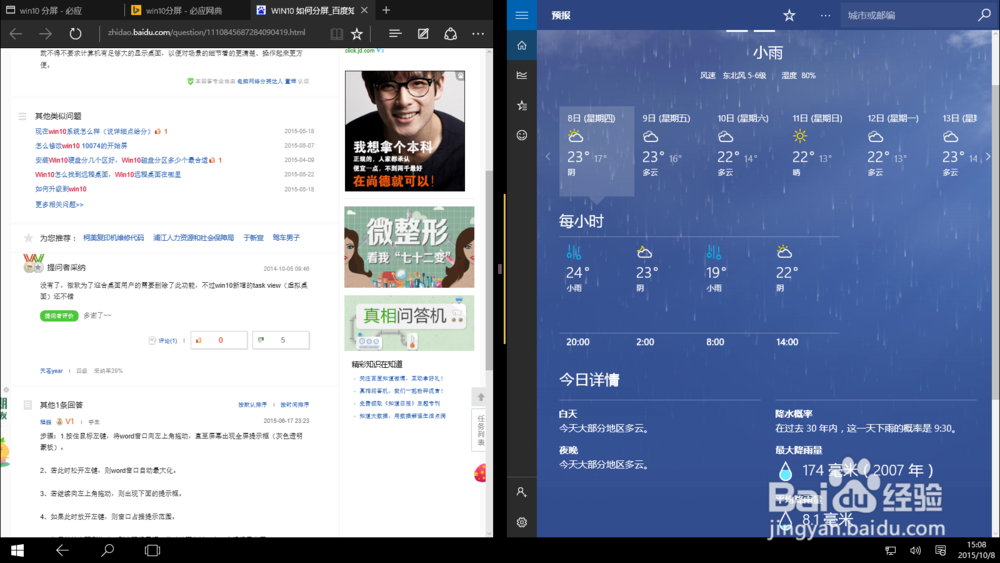Click Edge page vertical scrollbar
Viewport: 1000px width, 563px height.
[x=489, y=271]
